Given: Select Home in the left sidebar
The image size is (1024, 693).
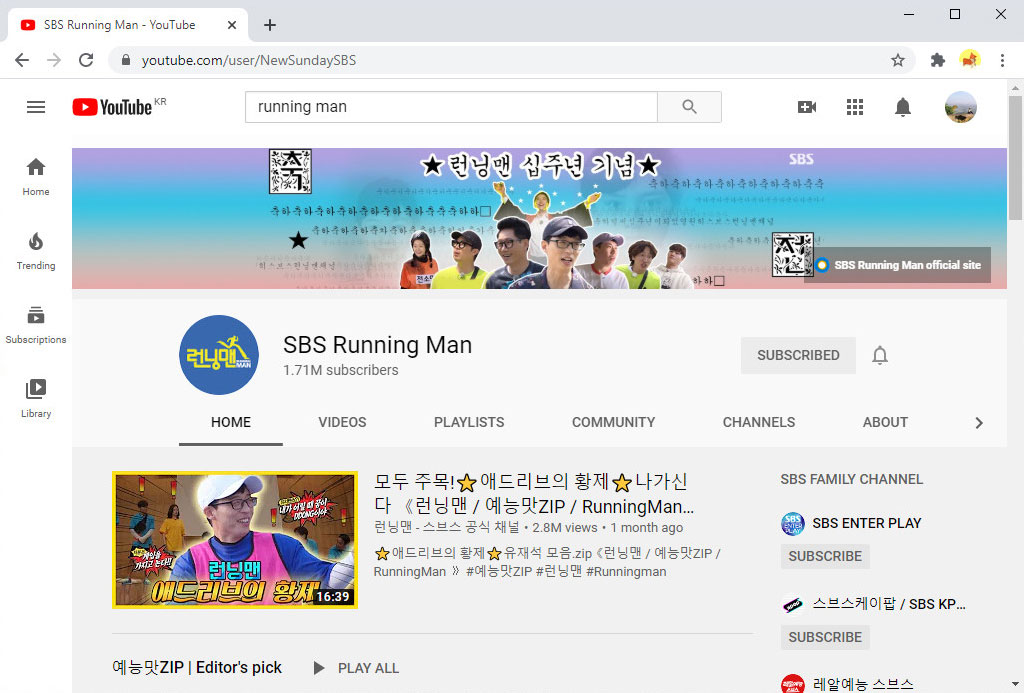Looking at the screenshot, I should click(36, 177).
